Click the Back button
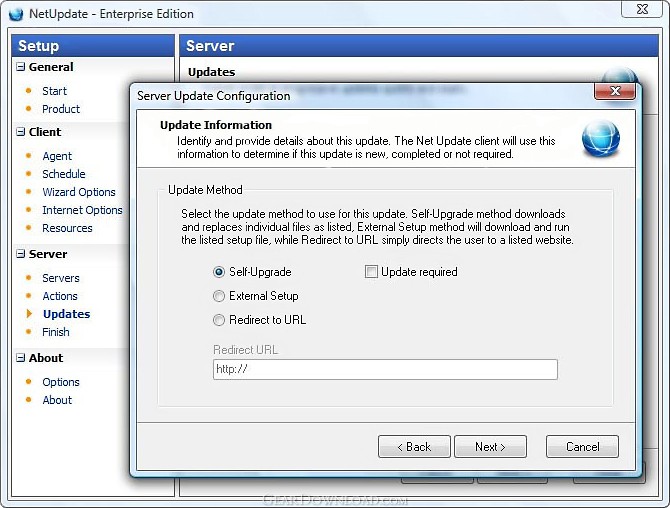The height and width of the screenshot is (508, 670). pos(414,446)
